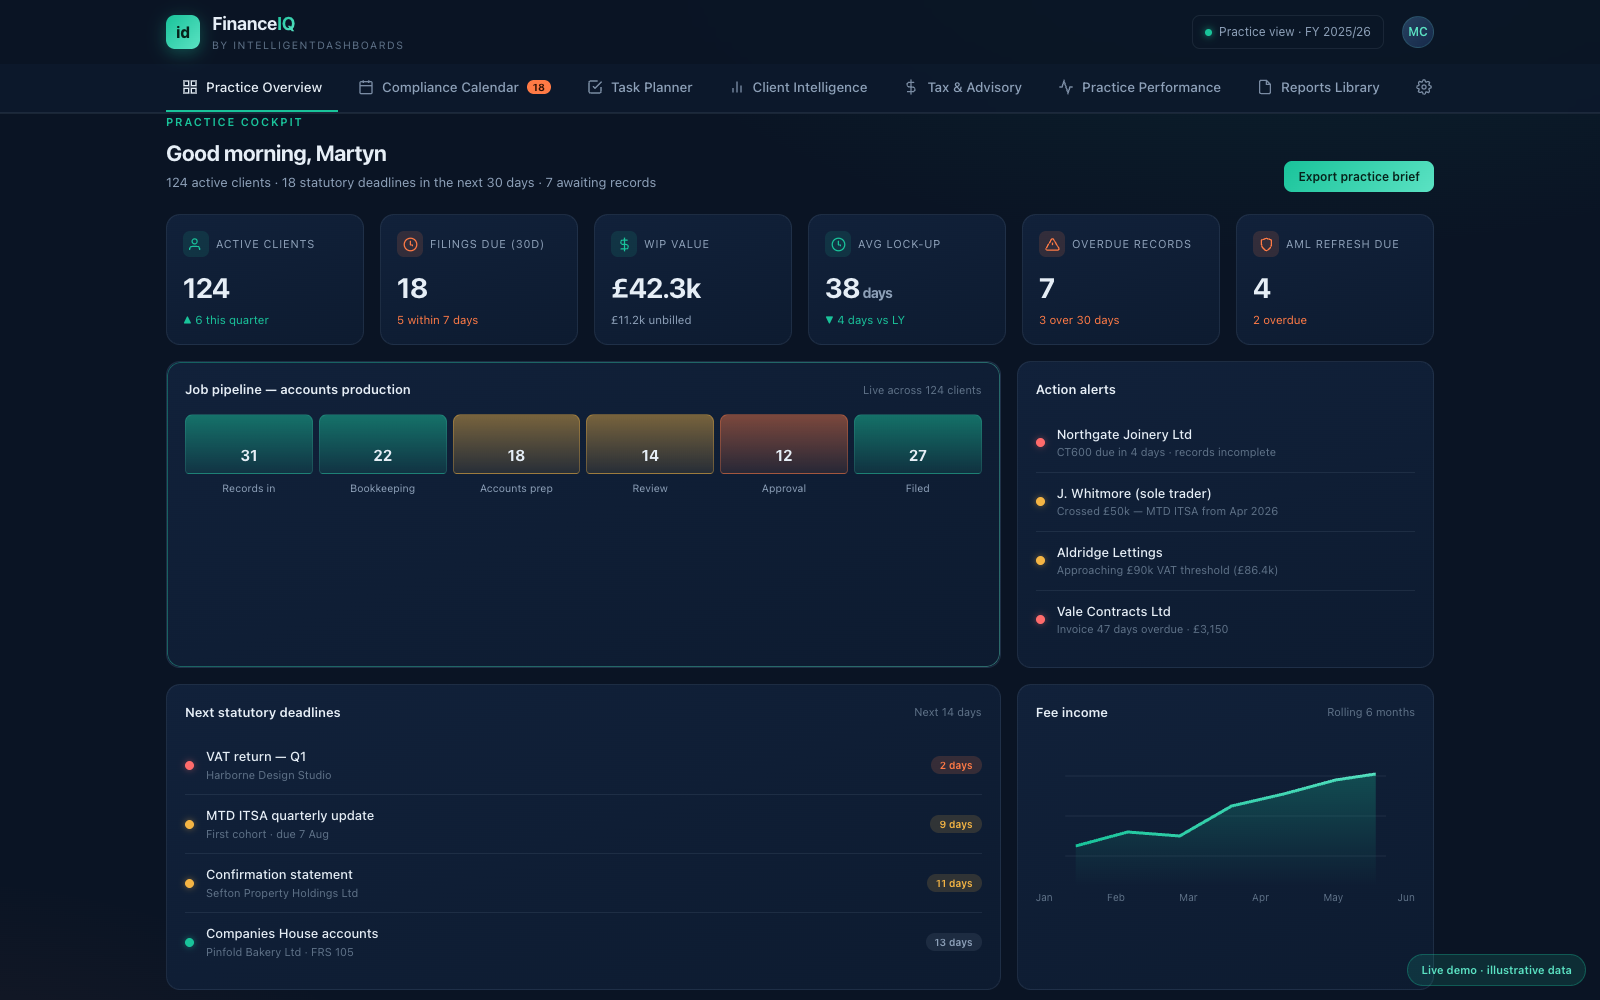1600x1000 pixels.
Task: Open the Task Planner tab
Action: (x=640, y=87)
